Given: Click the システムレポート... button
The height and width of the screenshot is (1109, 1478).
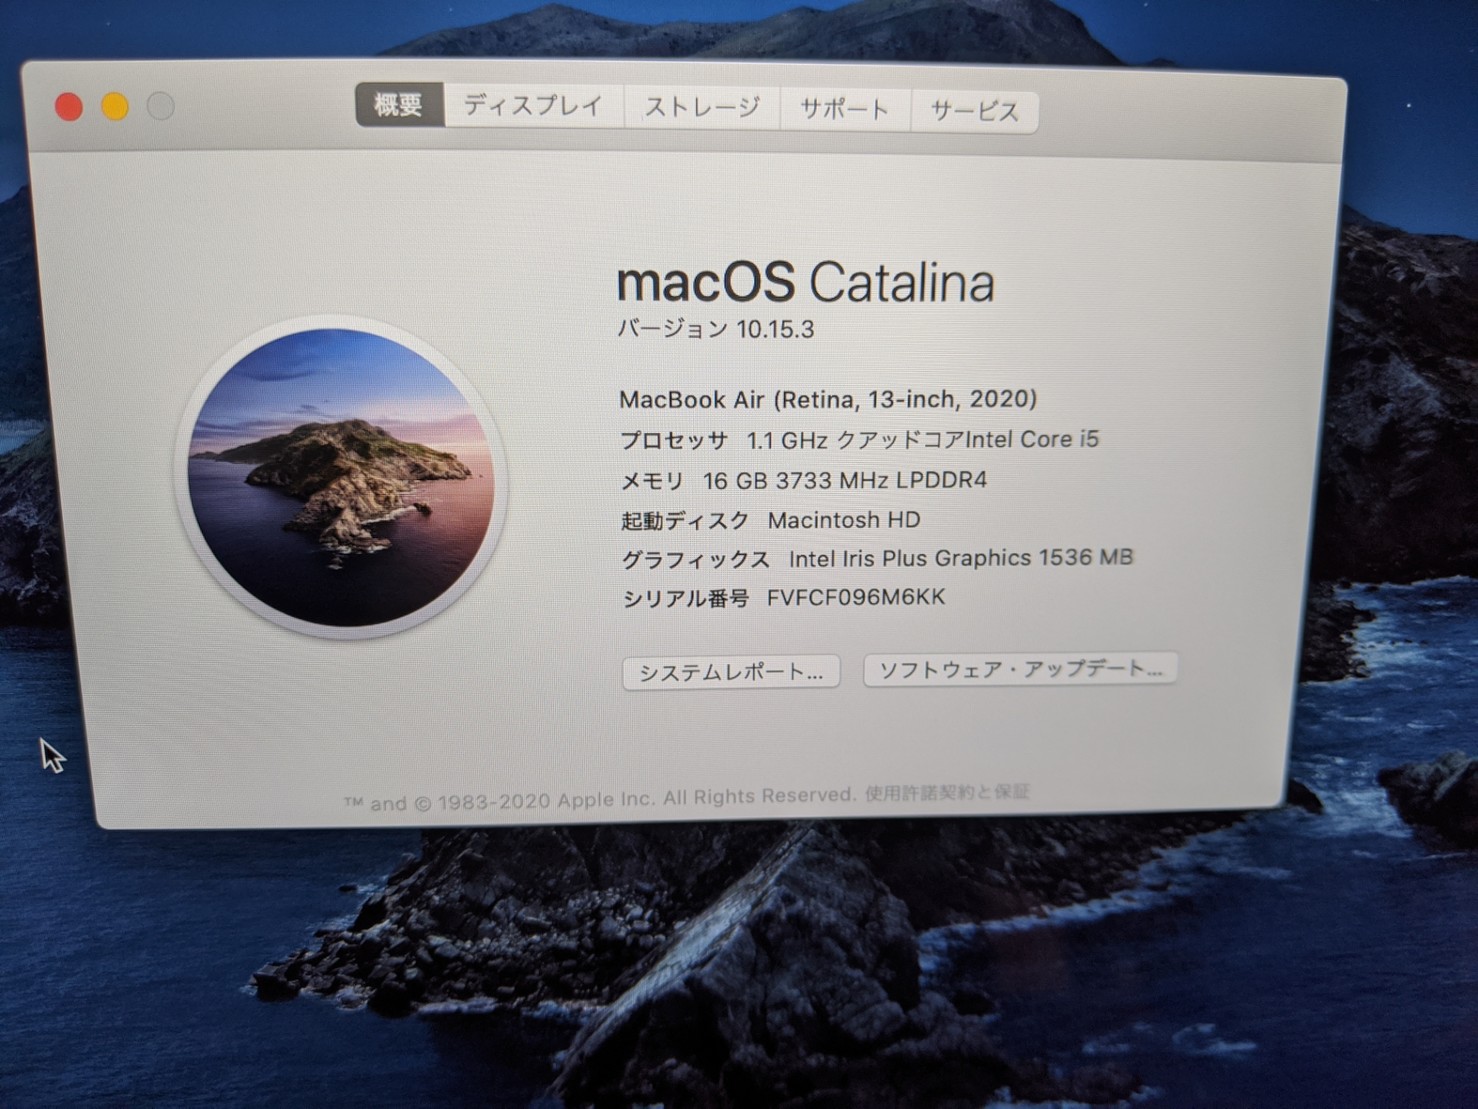Looking at the screenshot, I should click(x=731, y=672).
